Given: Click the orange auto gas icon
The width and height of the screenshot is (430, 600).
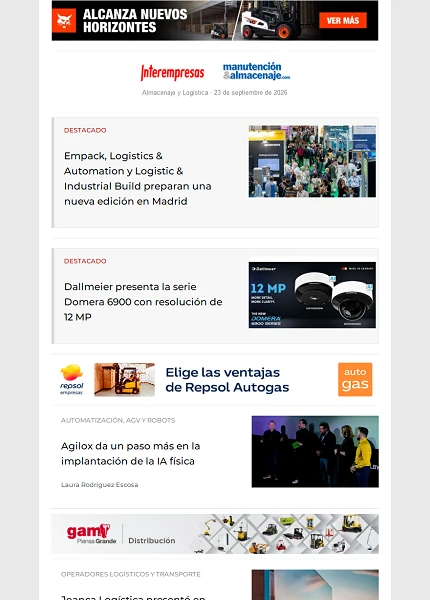Looking at the screenshot, I should click(x=355, y=379).
